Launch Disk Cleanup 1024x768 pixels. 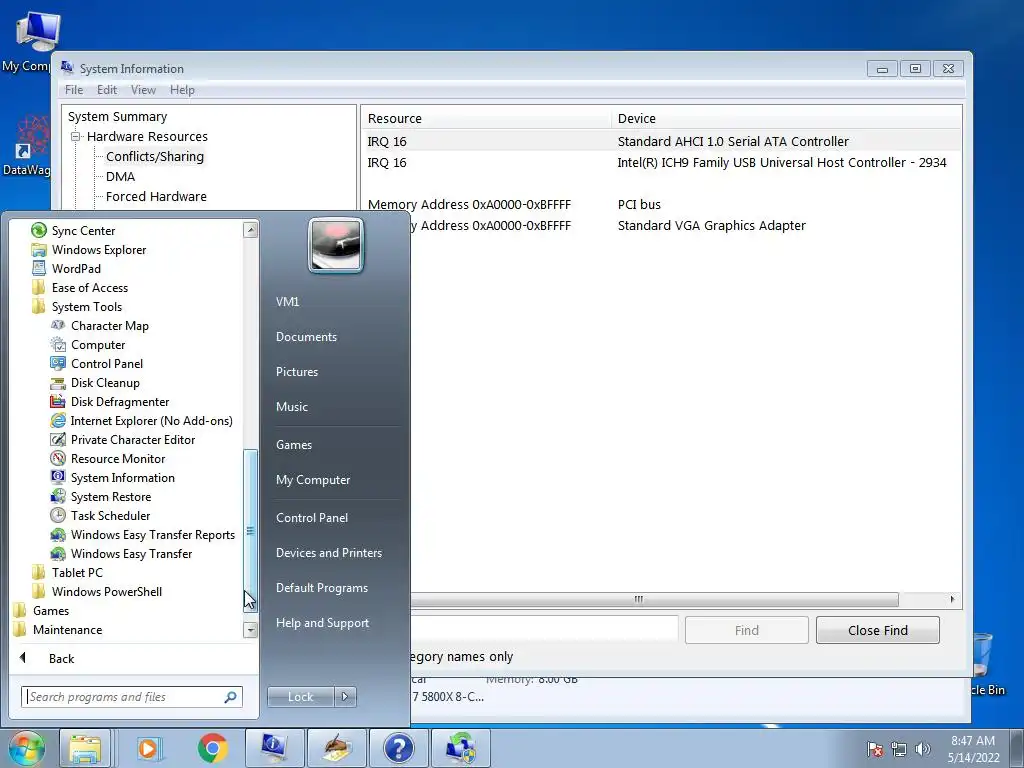pyautogui.click(x=95, y=382)
